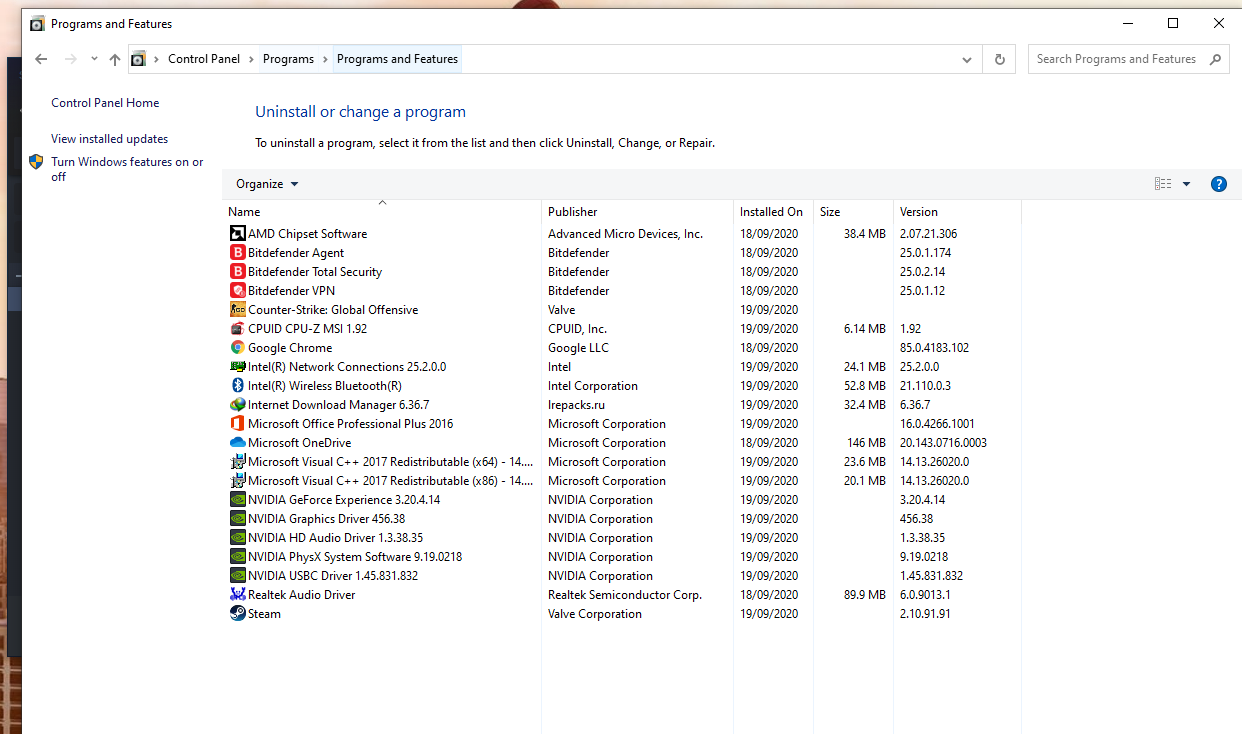Open Turn Windows features on or off
1242x734 pixels.
pos(127,169)
